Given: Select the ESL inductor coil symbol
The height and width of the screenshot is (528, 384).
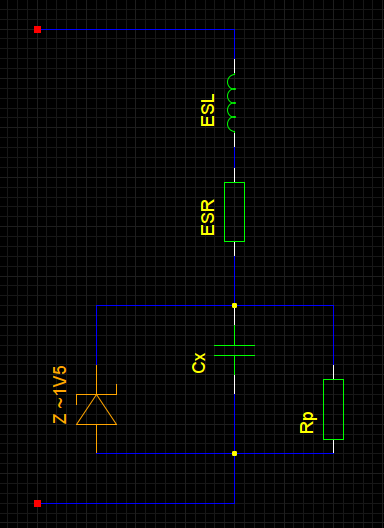Looking at the screenshot, I should [x=232, y=103].
